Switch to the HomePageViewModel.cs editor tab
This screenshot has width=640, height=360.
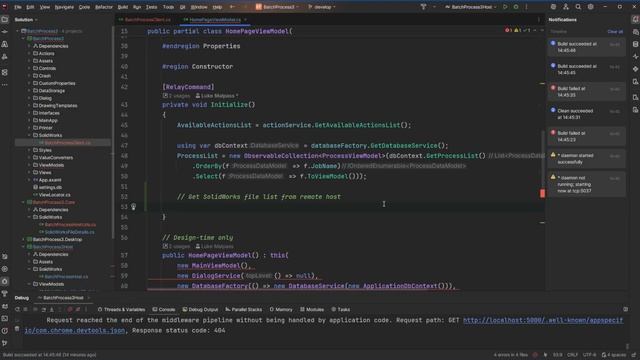[x=215, y=20]
